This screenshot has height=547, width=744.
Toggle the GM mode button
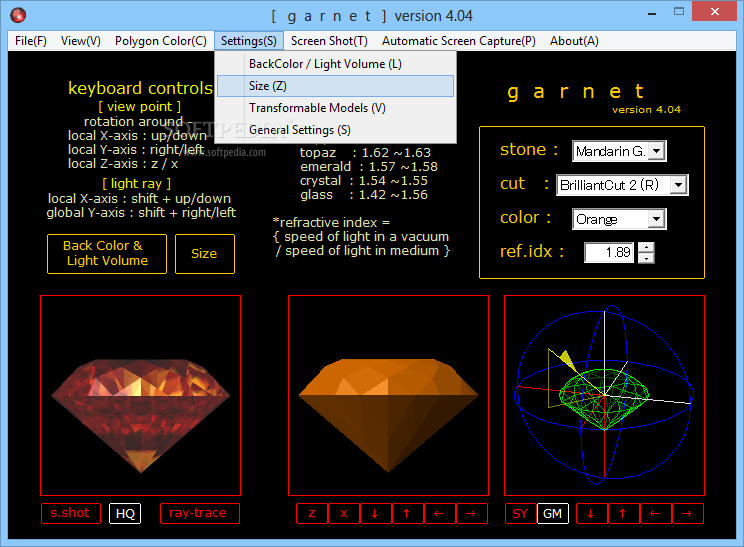pos(553,513)
